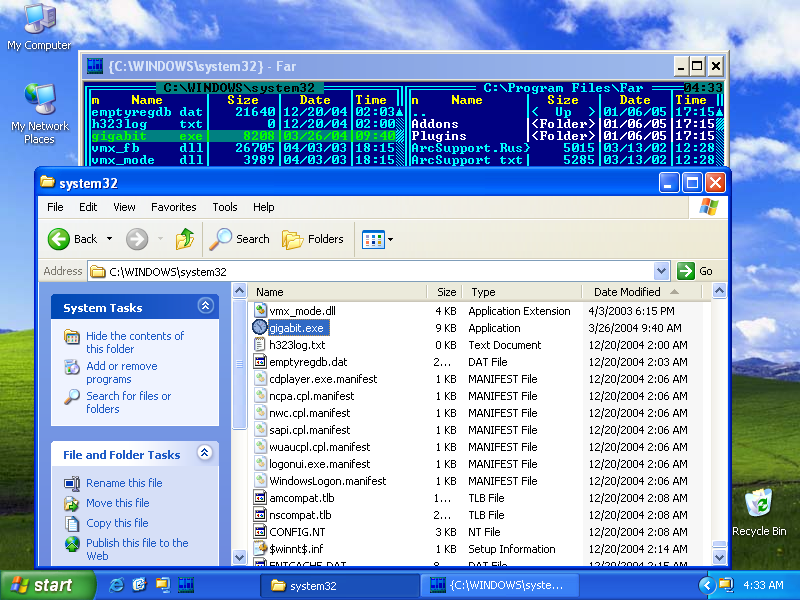Open the Edit menu
This screenshot has width=800, height=600.
[x=88, y=207]
